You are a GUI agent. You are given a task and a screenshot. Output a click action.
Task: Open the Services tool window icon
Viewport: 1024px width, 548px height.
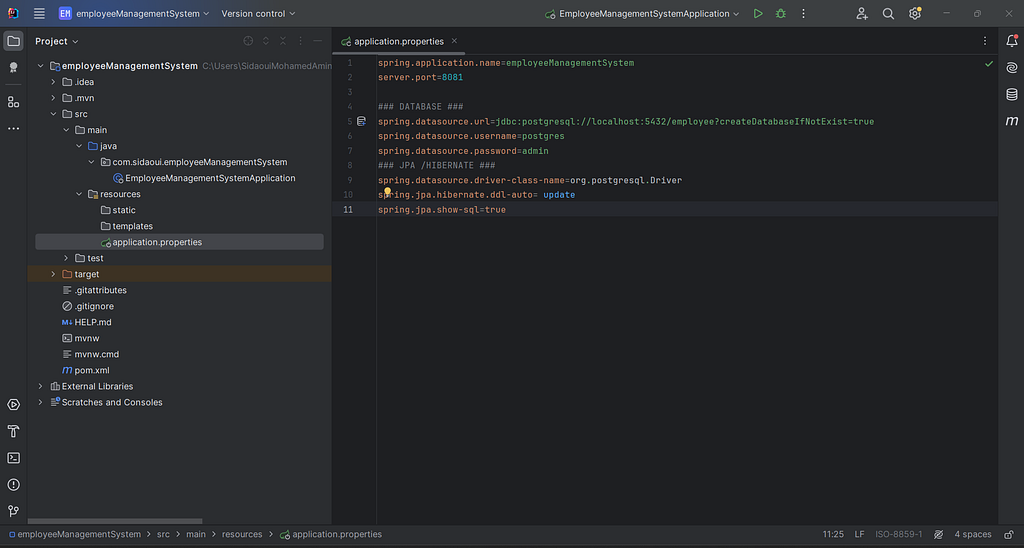13,405
